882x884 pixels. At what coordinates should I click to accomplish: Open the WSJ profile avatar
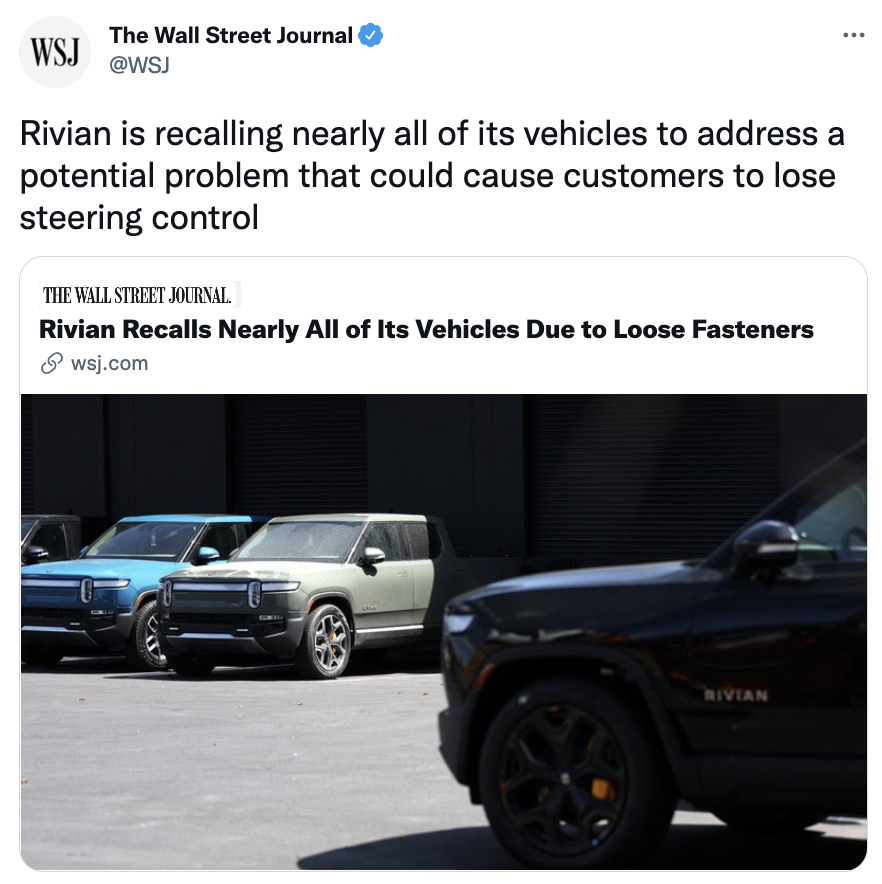(x=55, y=52)
